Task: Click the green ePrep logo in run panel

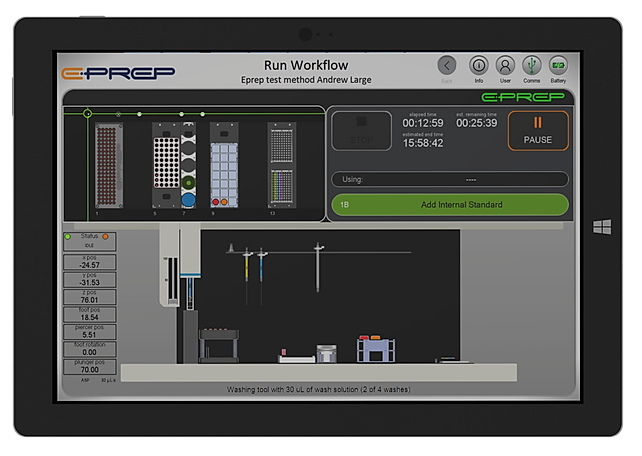Action: tap(524, 97)
